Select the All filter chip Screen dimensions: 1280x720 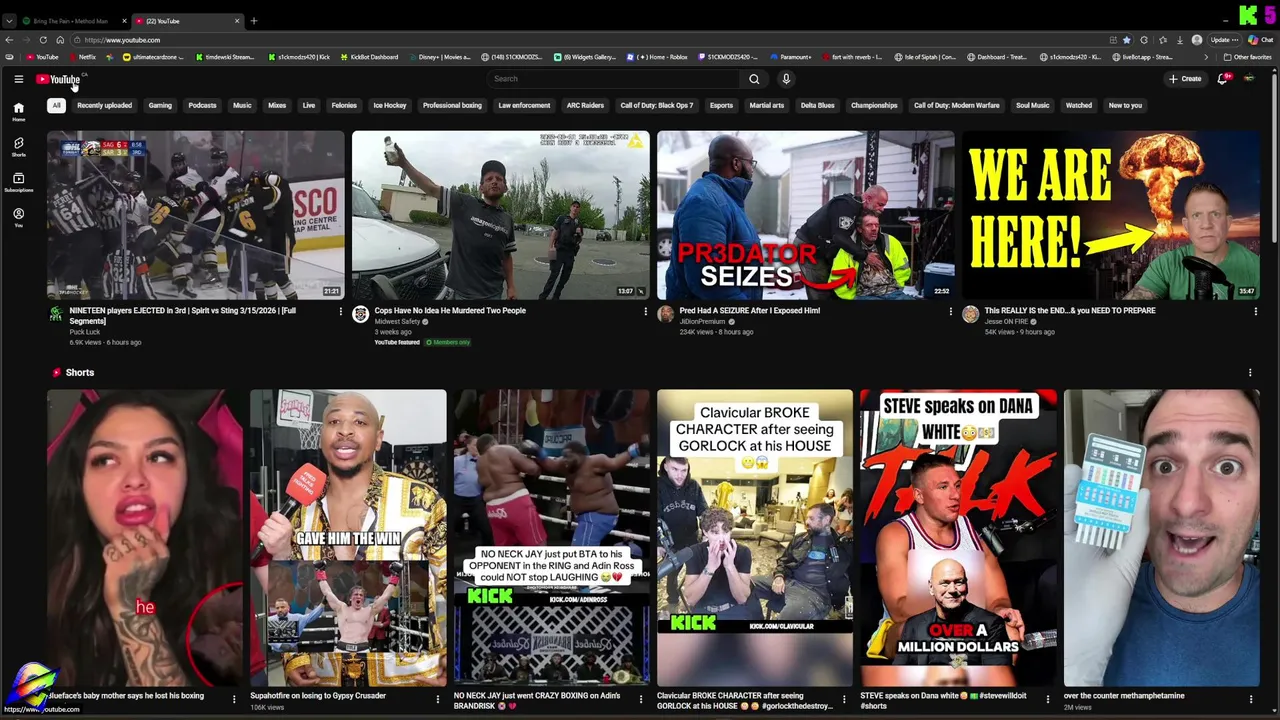point(56,105)
